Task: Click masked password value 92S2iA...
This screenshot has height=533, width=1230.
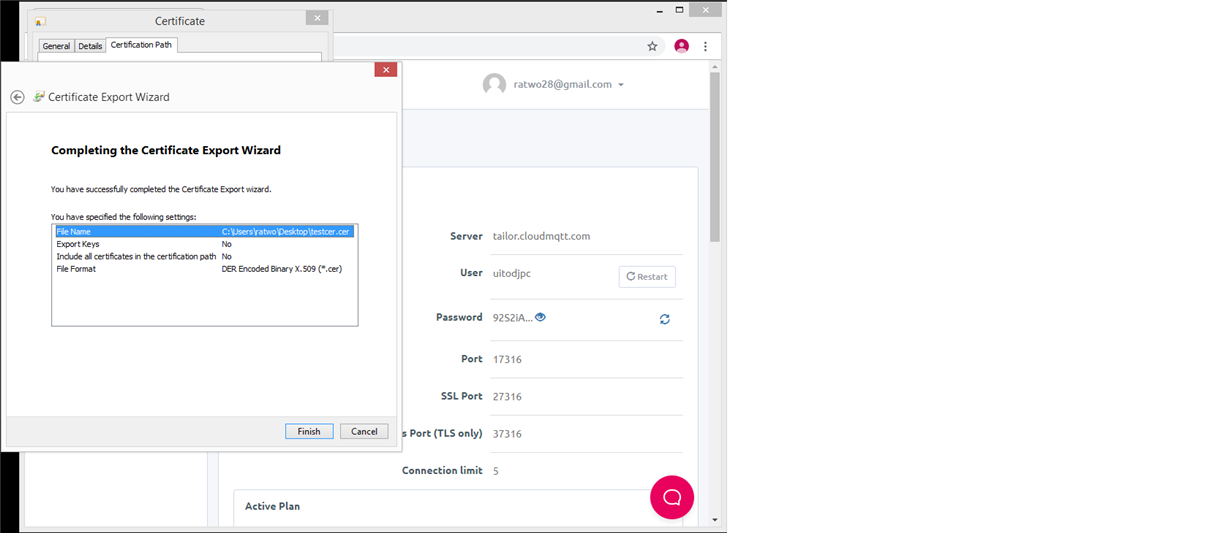Action: click(x=512, y=318)
